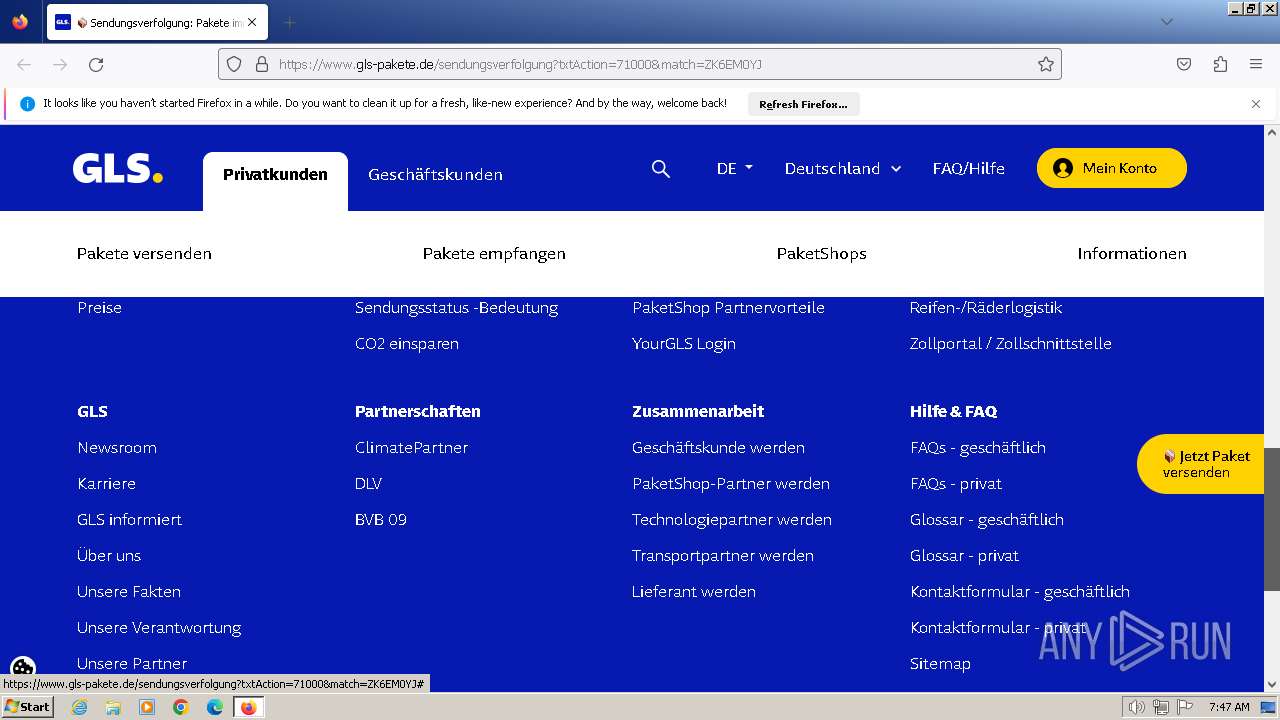This screenshot has width=1280, height=720.
Task: Open the Firefox extensions icon
Action: (1220, 64)
